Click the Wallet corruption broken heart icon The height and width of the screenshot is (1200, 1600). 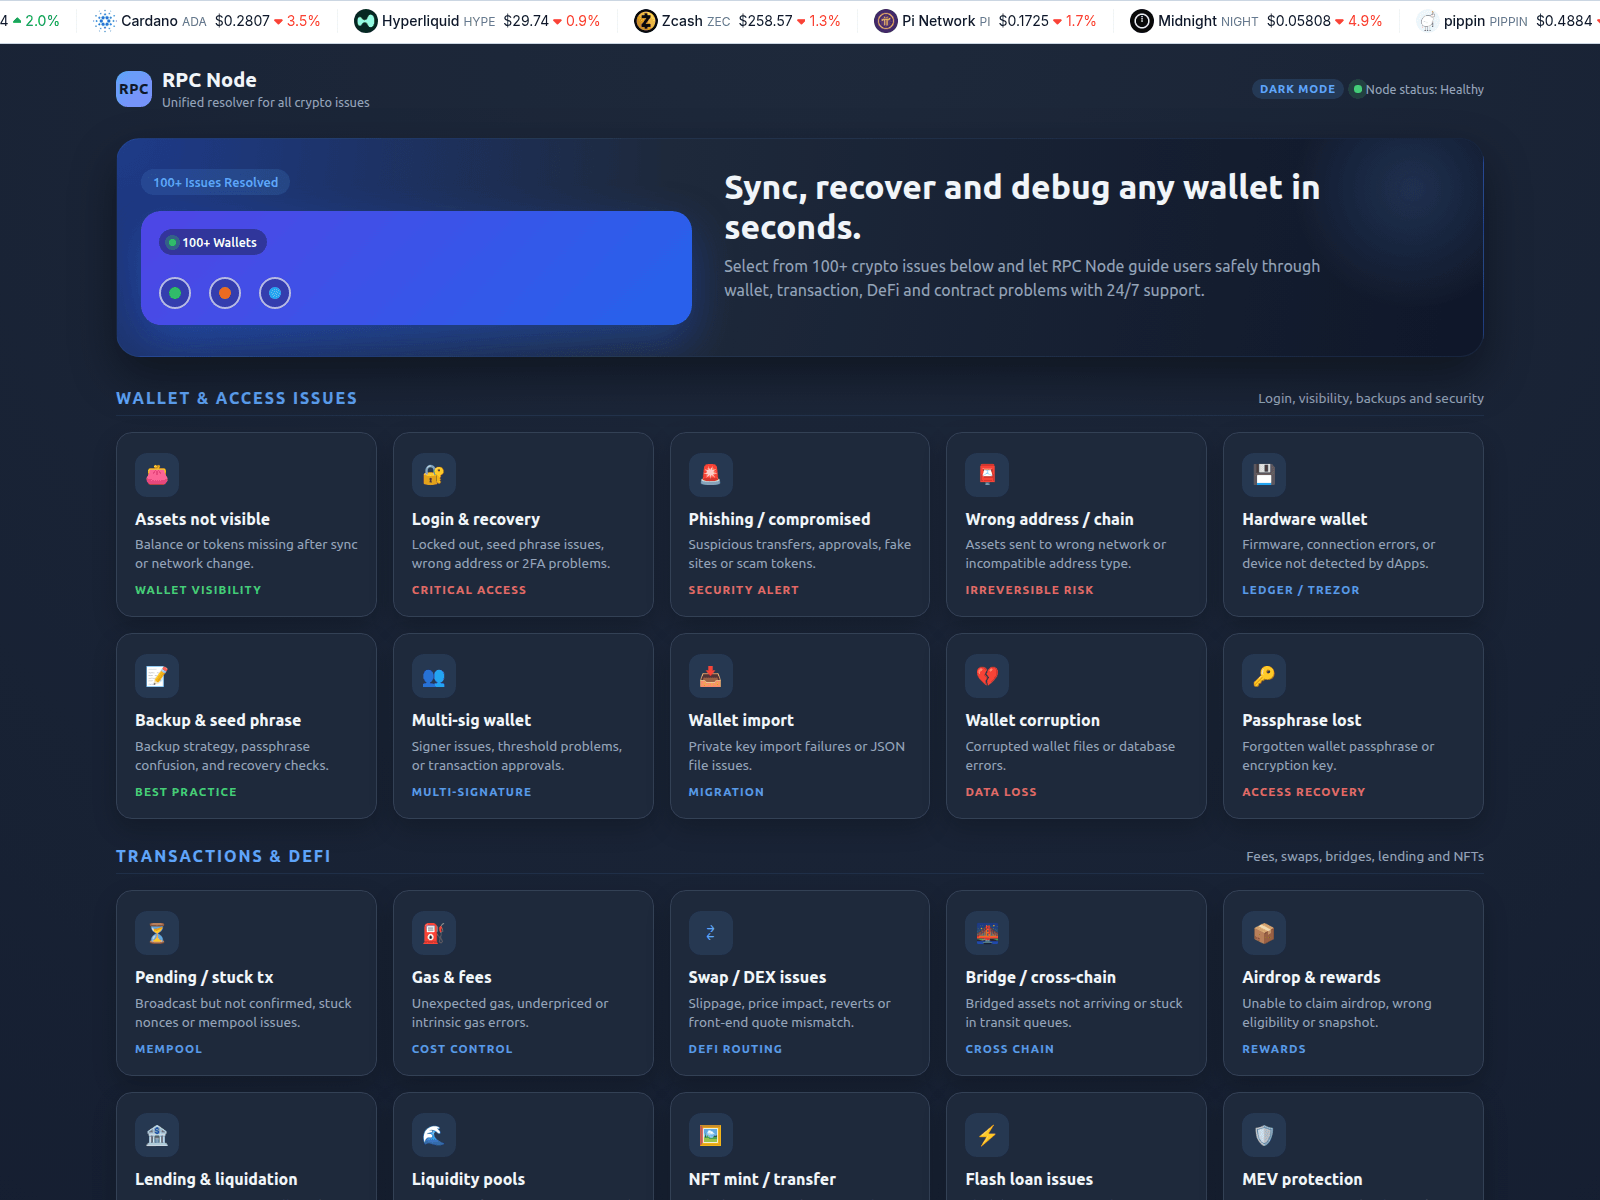(x=987, y=676)
